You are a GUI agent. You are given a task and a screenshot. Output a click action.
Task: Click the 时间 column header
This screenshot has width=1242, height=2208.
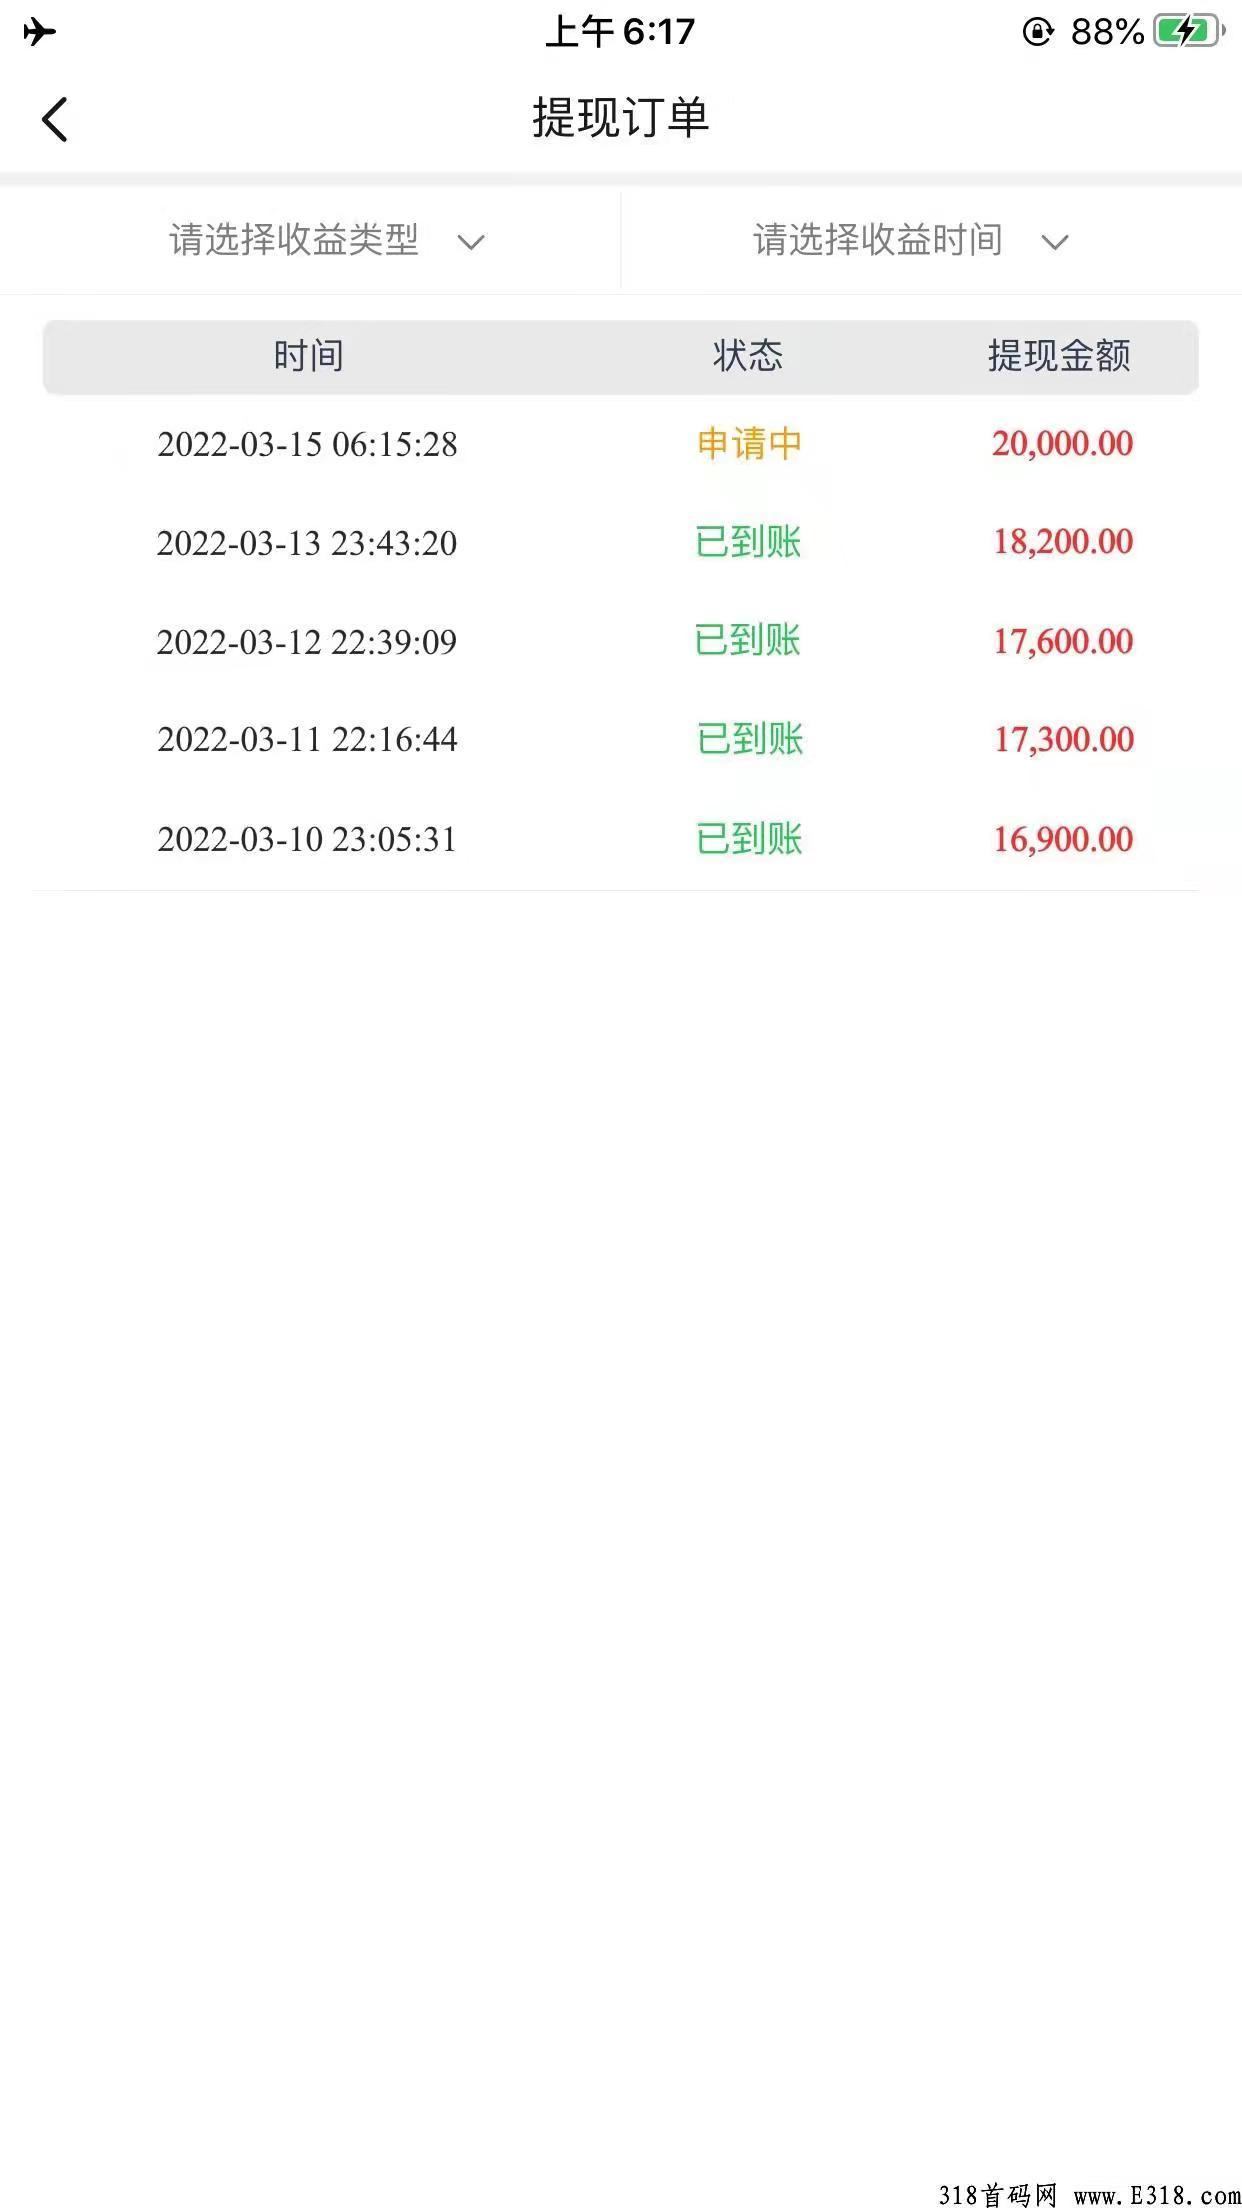click(x=309, y=356)
